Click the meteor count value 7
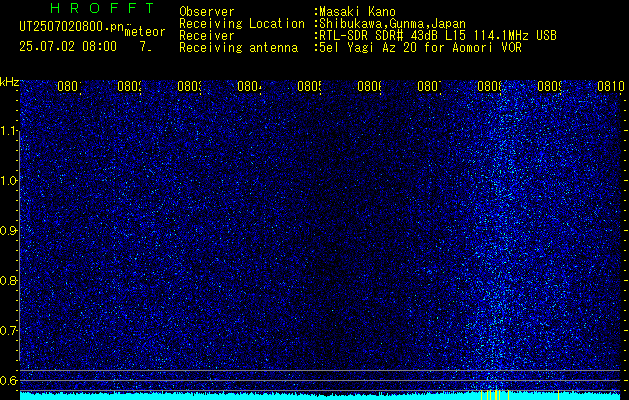Screen dimensions: 629x400 145,47
